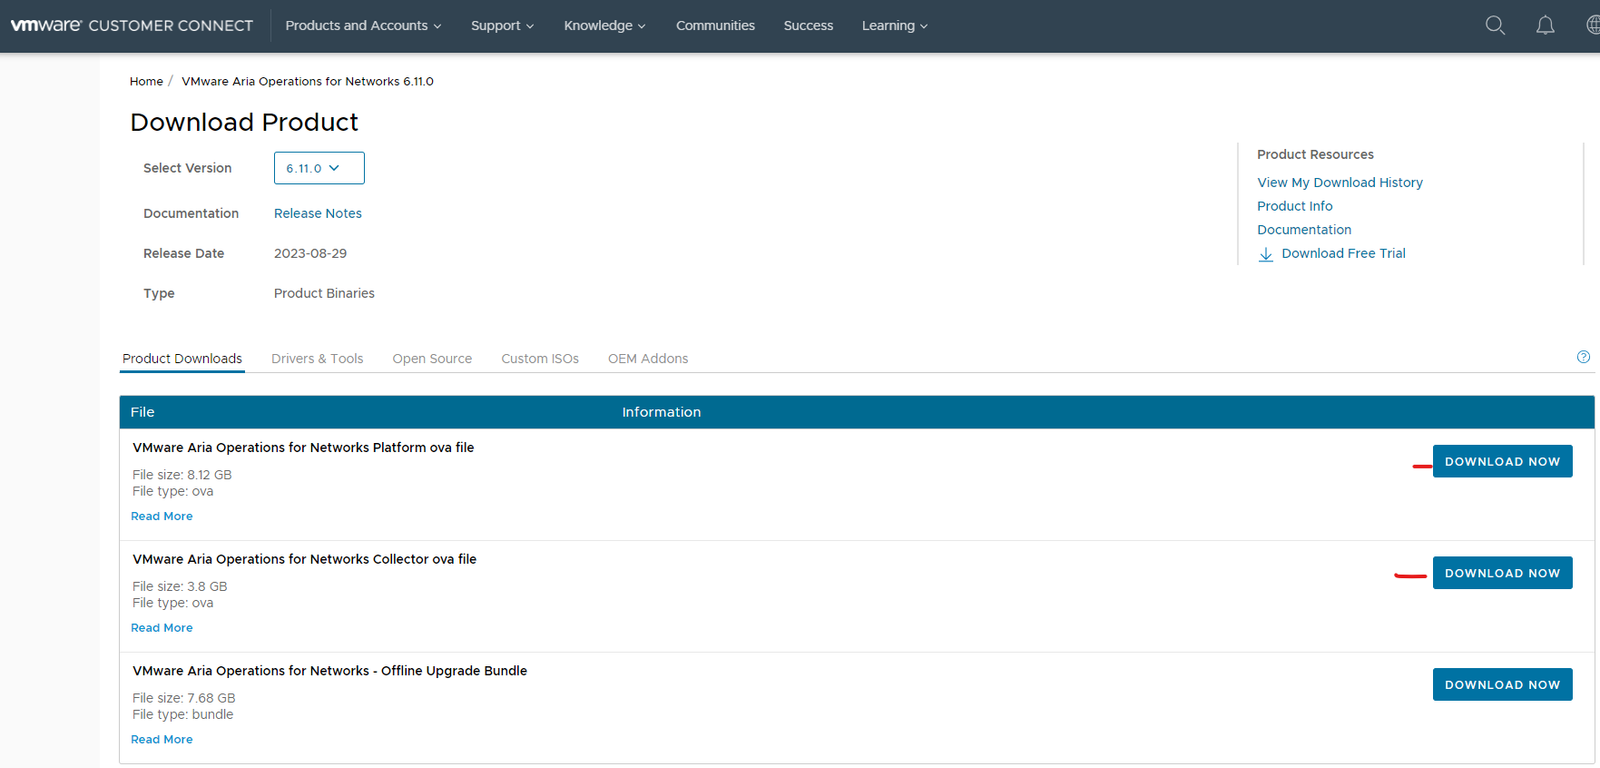This screenshot has width=1600, height=768.
Task: Open View My Download History link
Action: click(1340, 182)
